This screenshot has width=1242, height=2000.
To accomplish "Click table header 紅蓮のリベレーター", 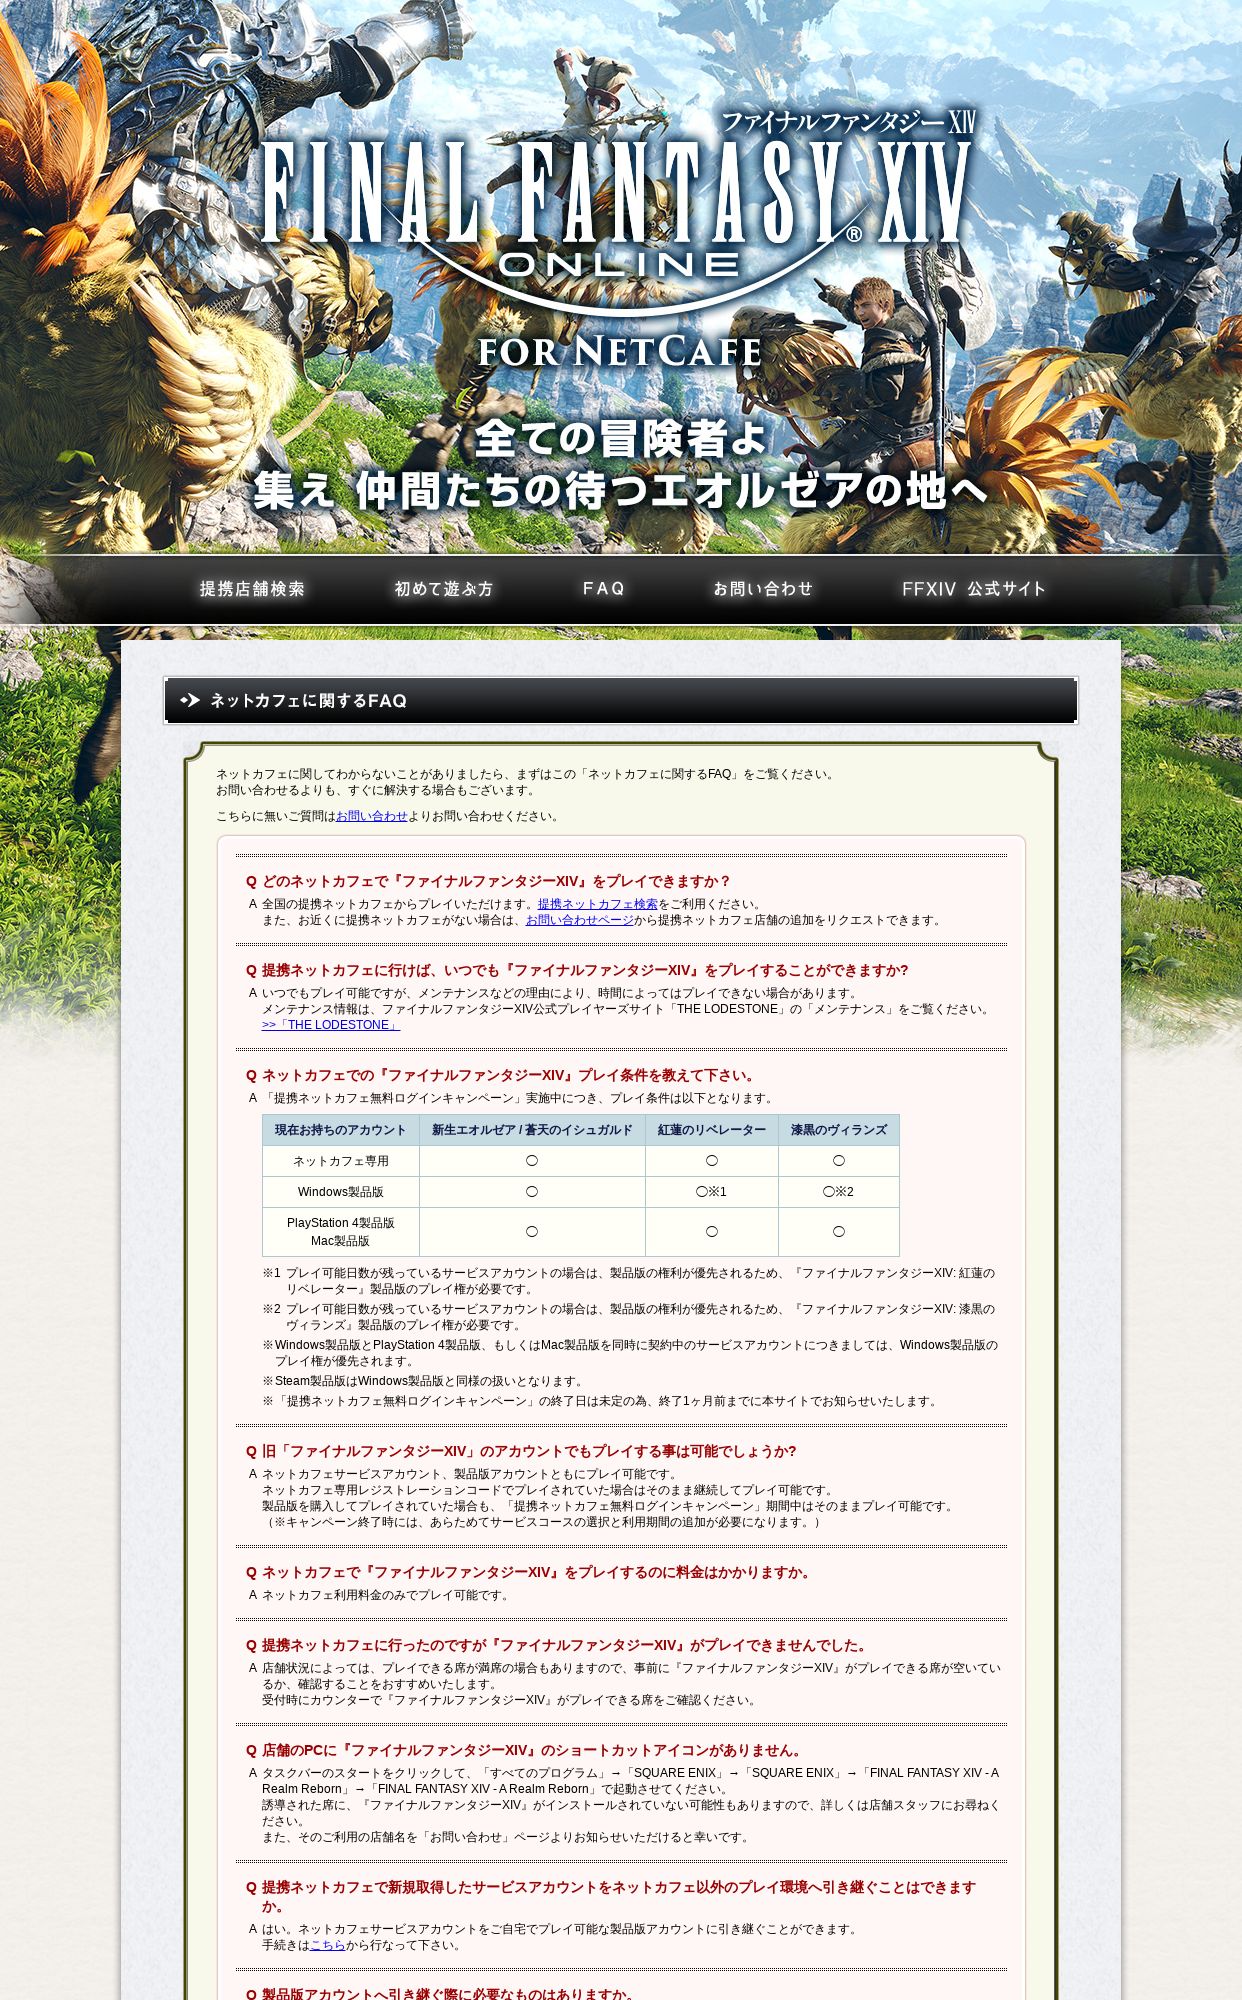I will [712, 1130].
